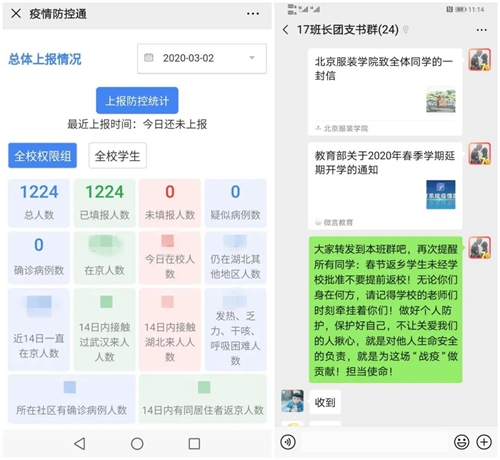The height and width of the screenshot is (460, 500).
Task: Tap the voice input icon in chat bar
Action: (288, 442)
